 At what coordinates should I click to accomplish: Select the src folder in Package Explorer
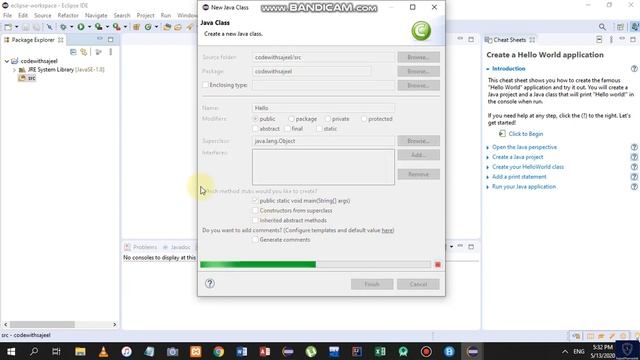(27, 78)
